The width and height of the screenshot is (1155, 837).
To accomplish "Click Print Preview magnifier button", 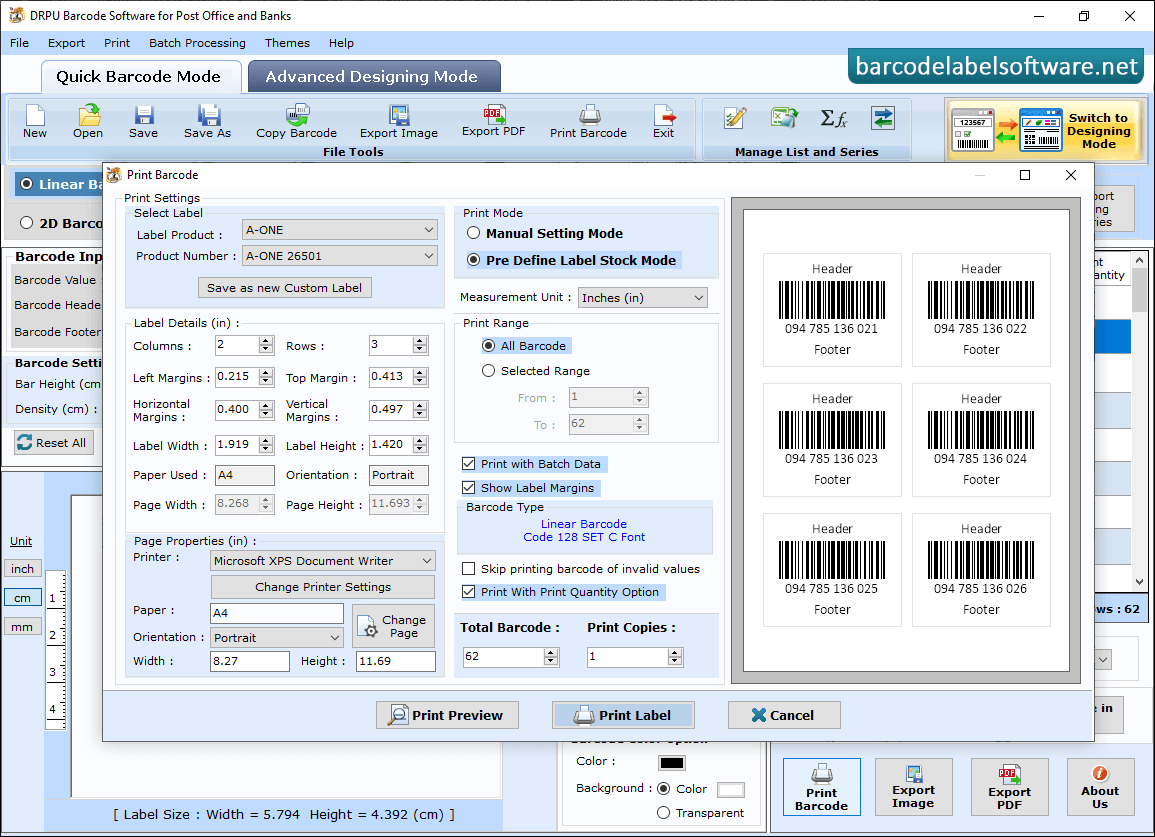I will [447, 715].
